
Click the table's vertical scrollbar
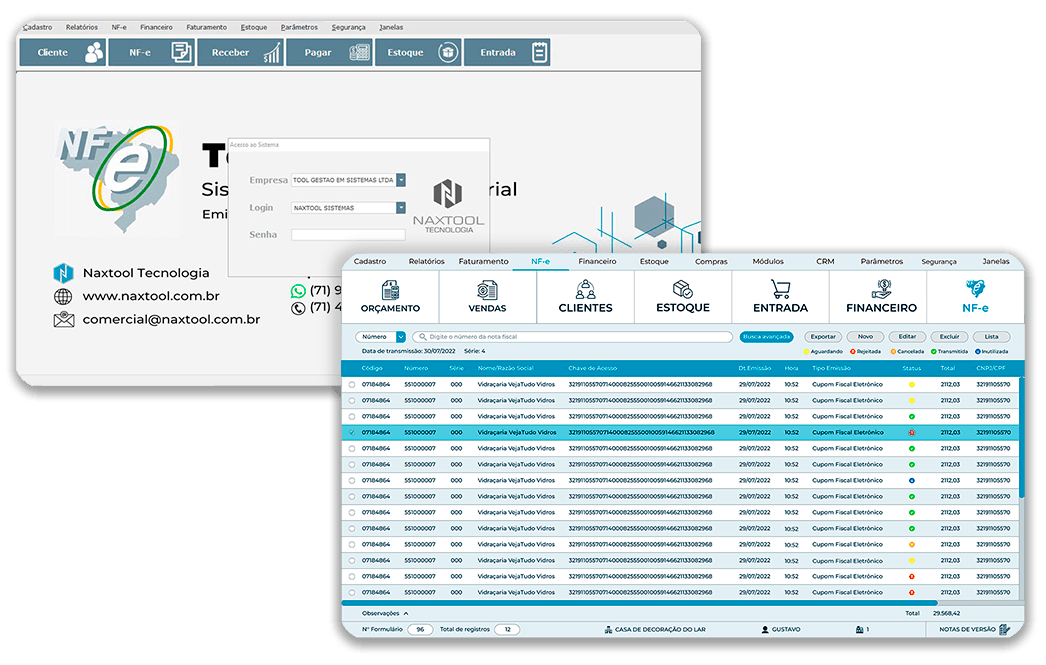click(1021, 437)
